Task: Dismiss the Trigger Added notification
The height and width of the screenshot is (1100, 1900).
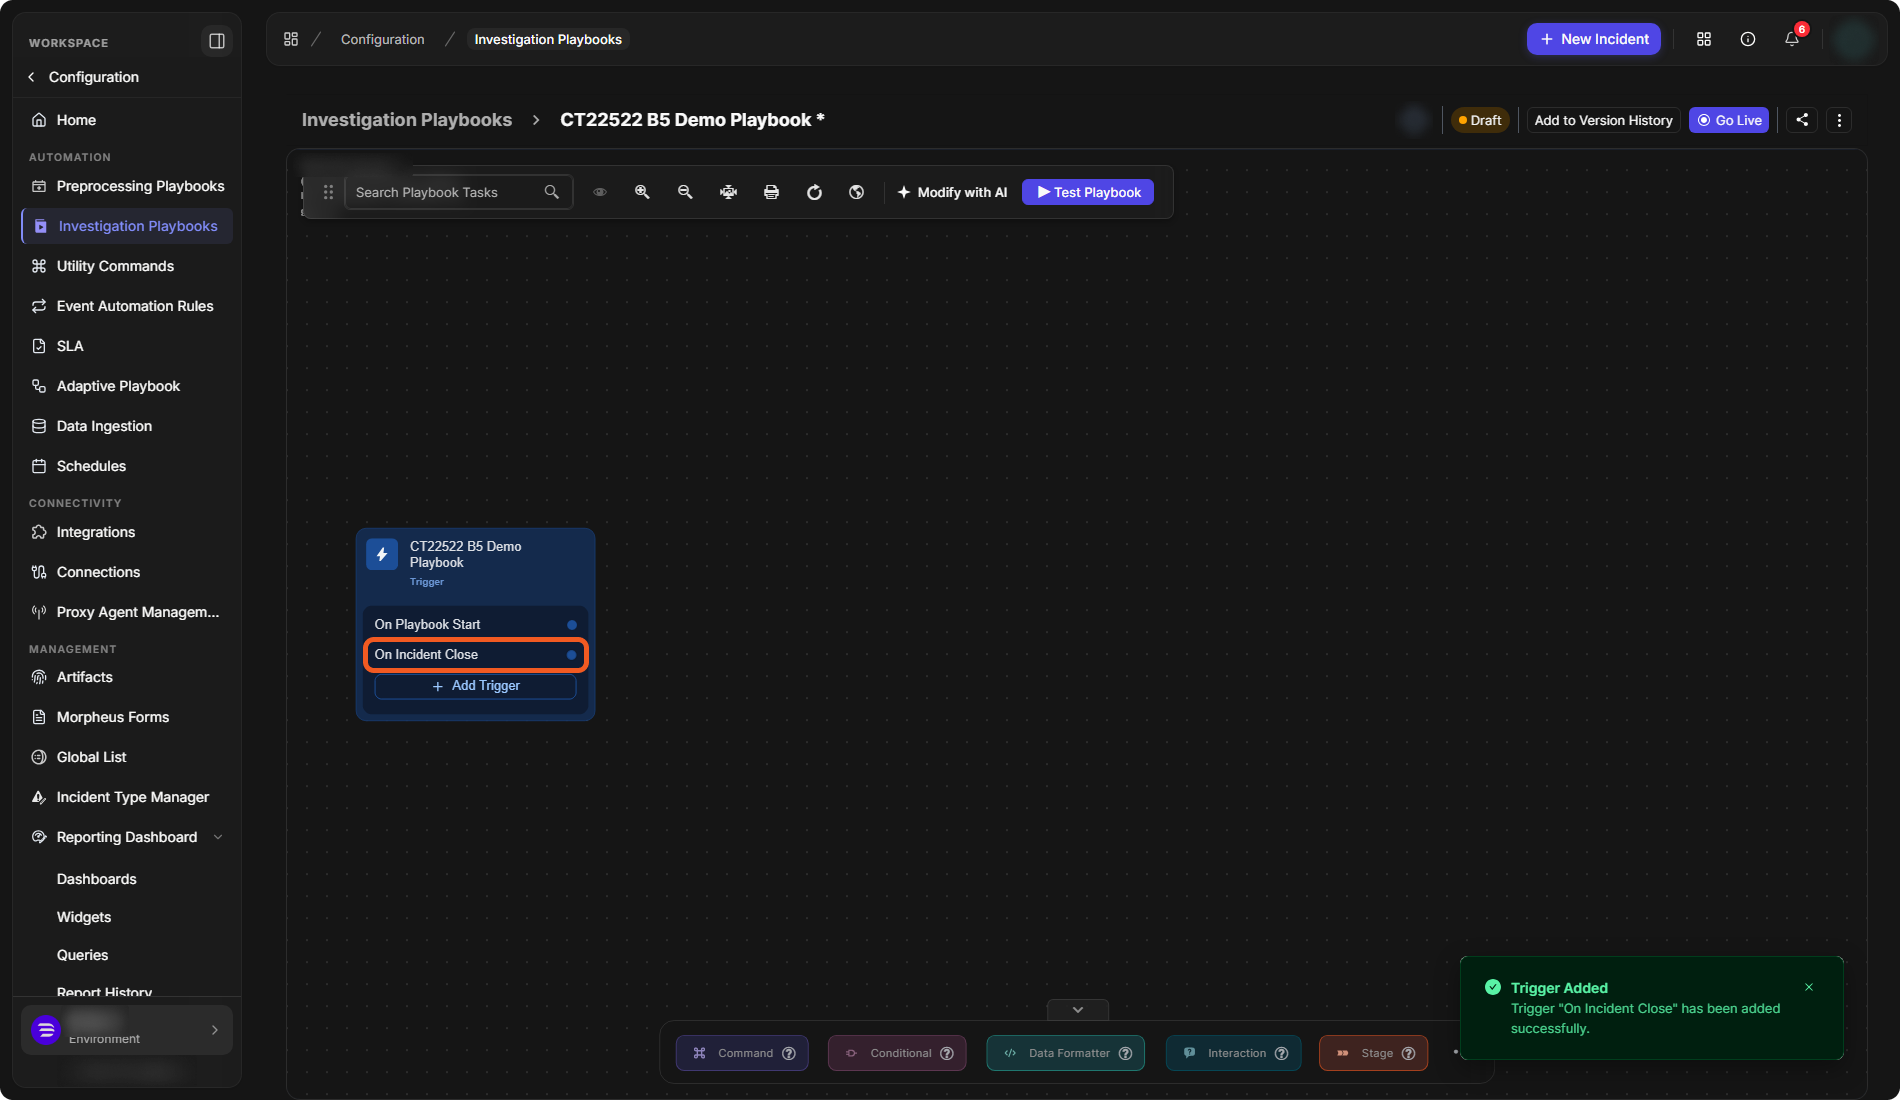Action: [x=1809, y=987]
